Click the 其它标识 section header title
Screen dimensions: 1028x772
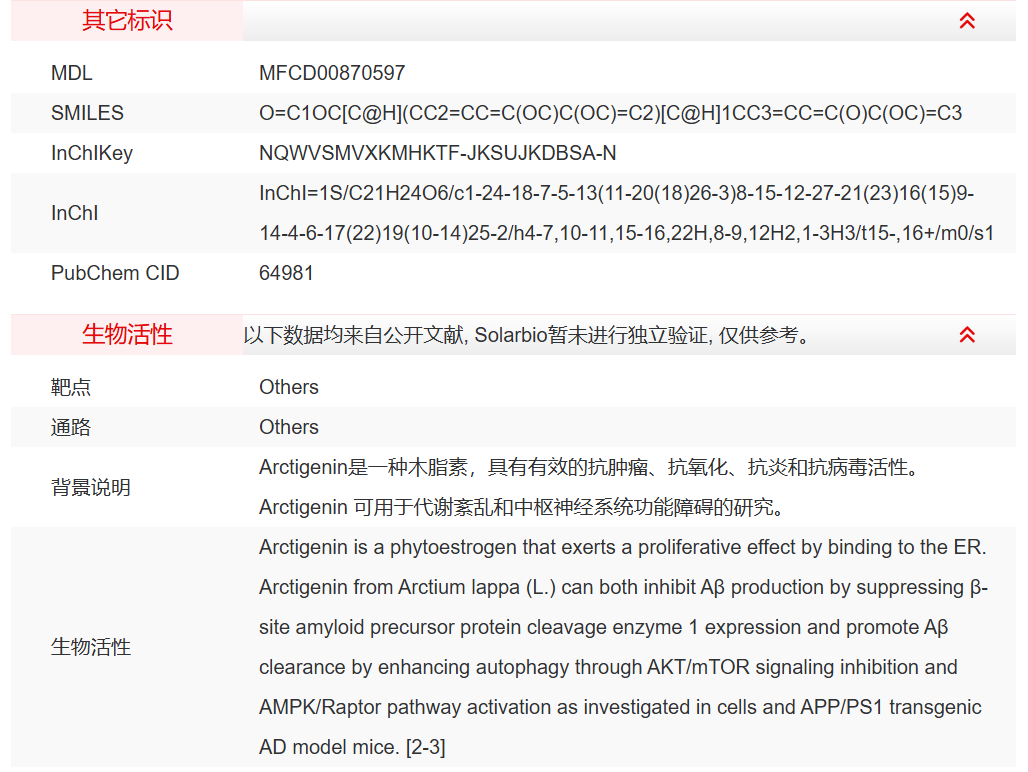point(127,21)
